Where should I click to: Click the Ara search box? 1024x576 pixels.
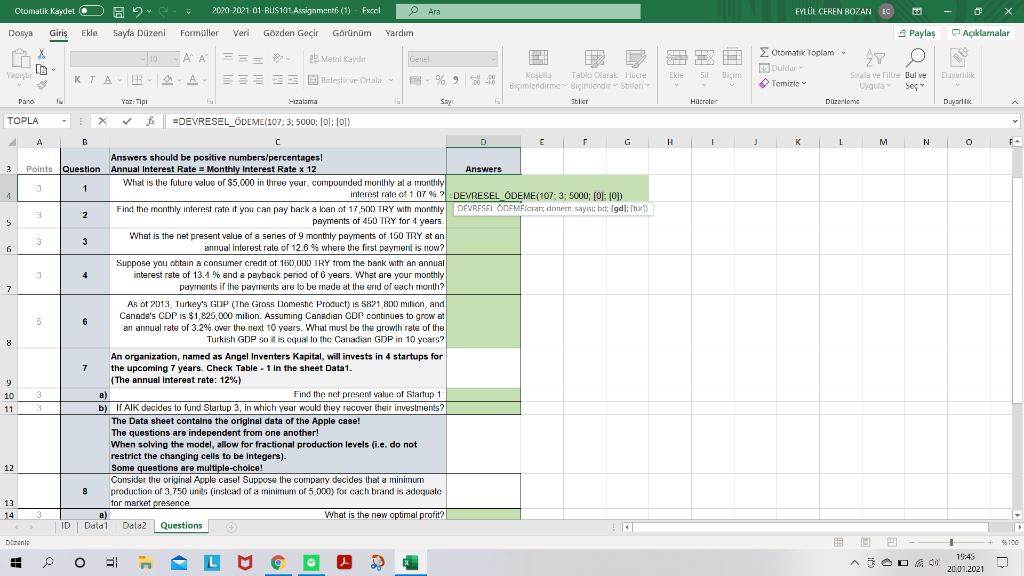click(519, 11)
